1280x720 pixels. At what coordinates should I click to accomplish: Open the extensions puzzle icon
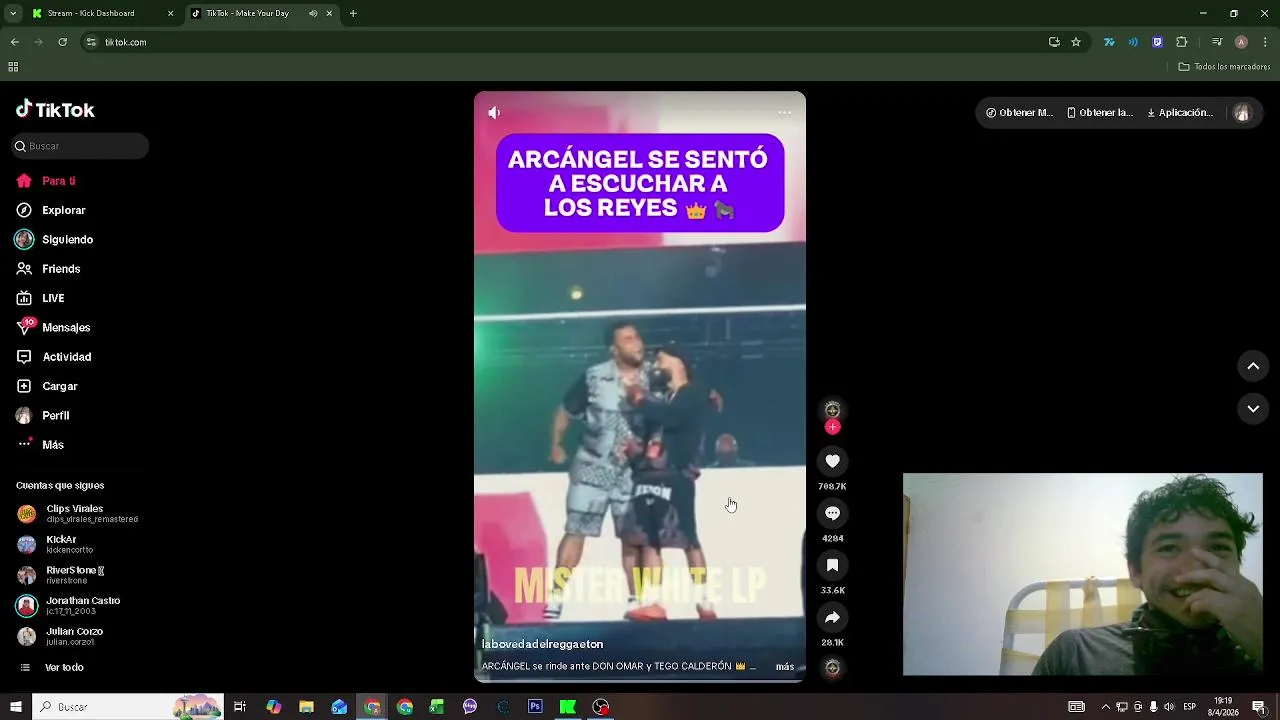[x=1182, y=42]
